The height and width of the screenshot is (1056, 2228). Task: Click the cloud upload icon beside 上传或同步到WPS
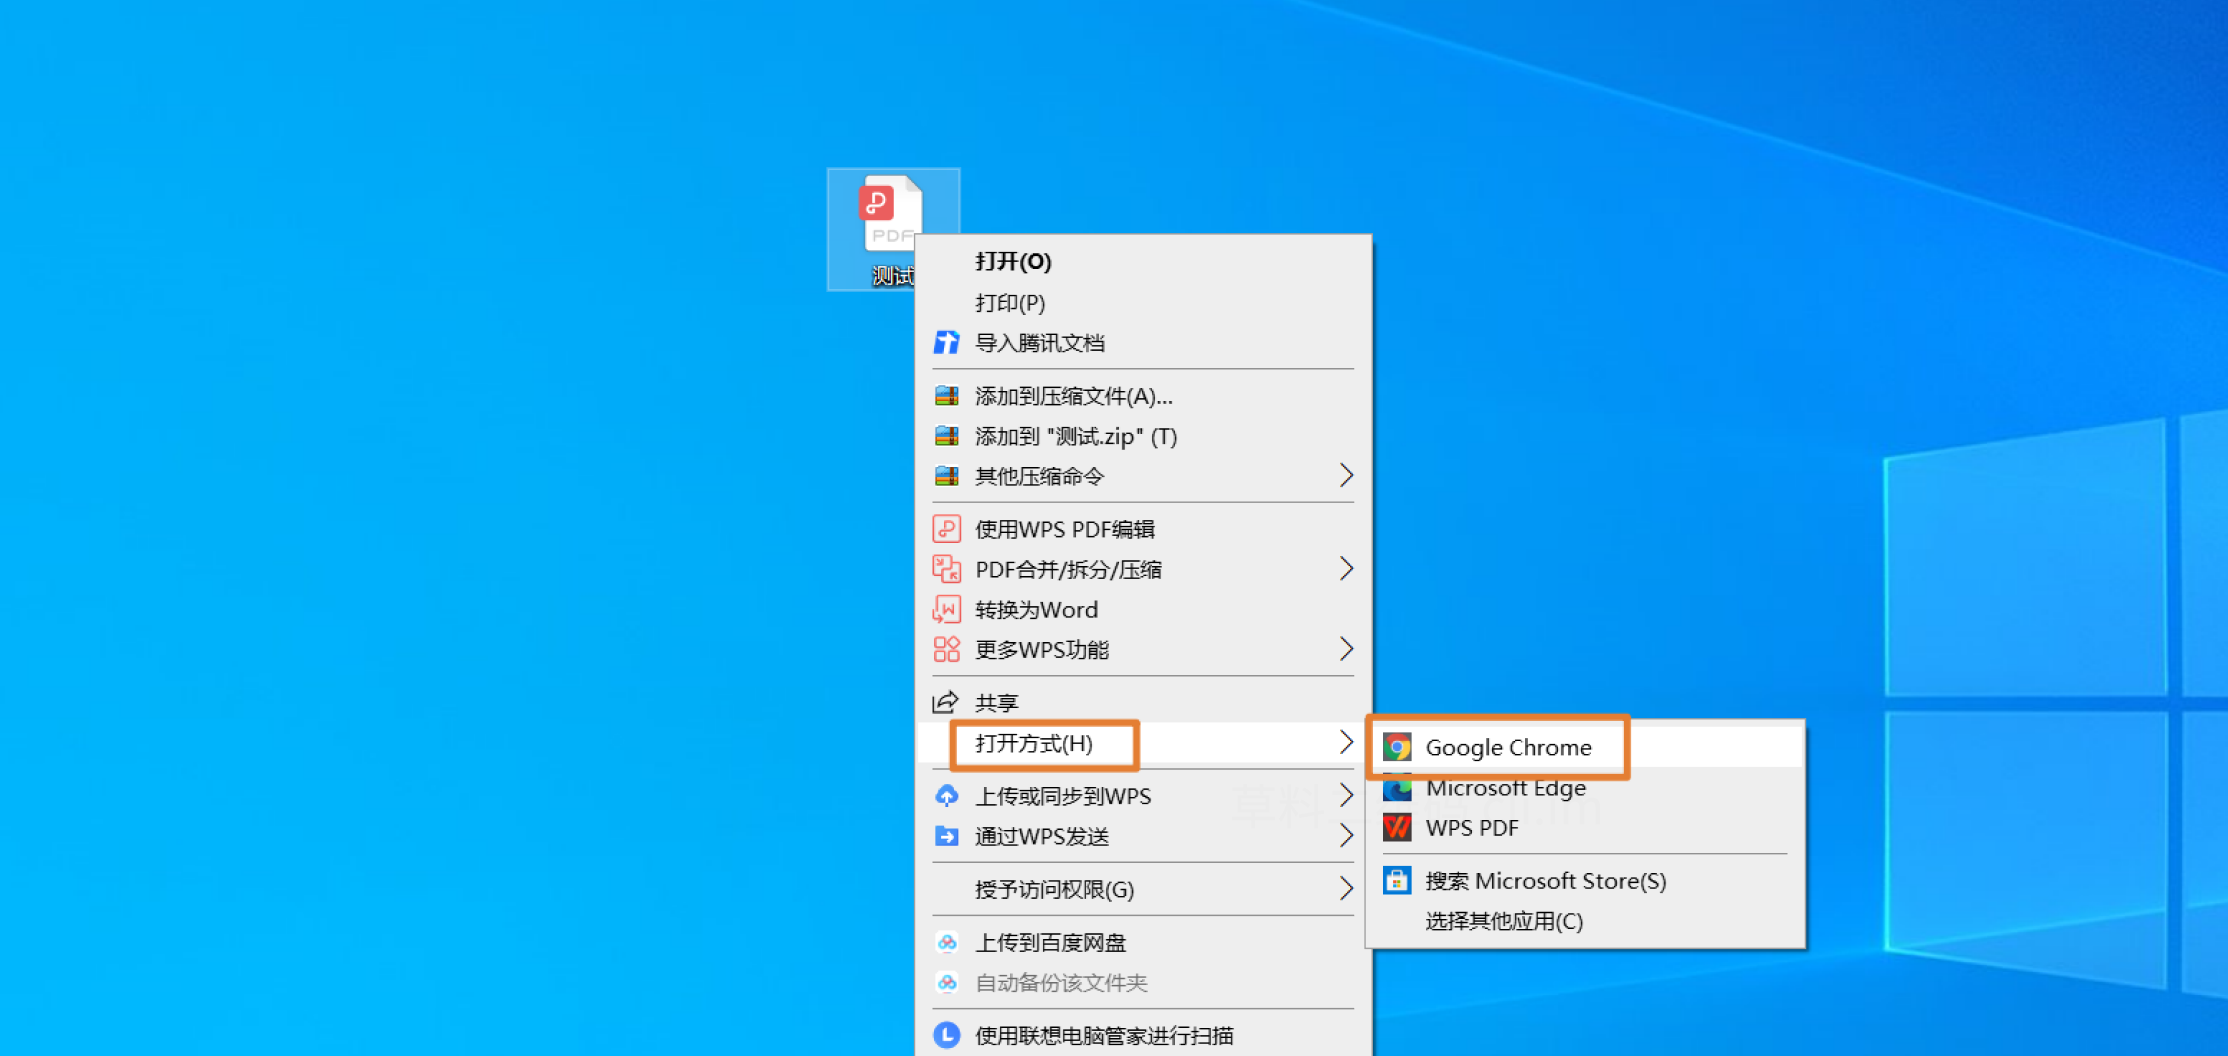pos(946,796)
